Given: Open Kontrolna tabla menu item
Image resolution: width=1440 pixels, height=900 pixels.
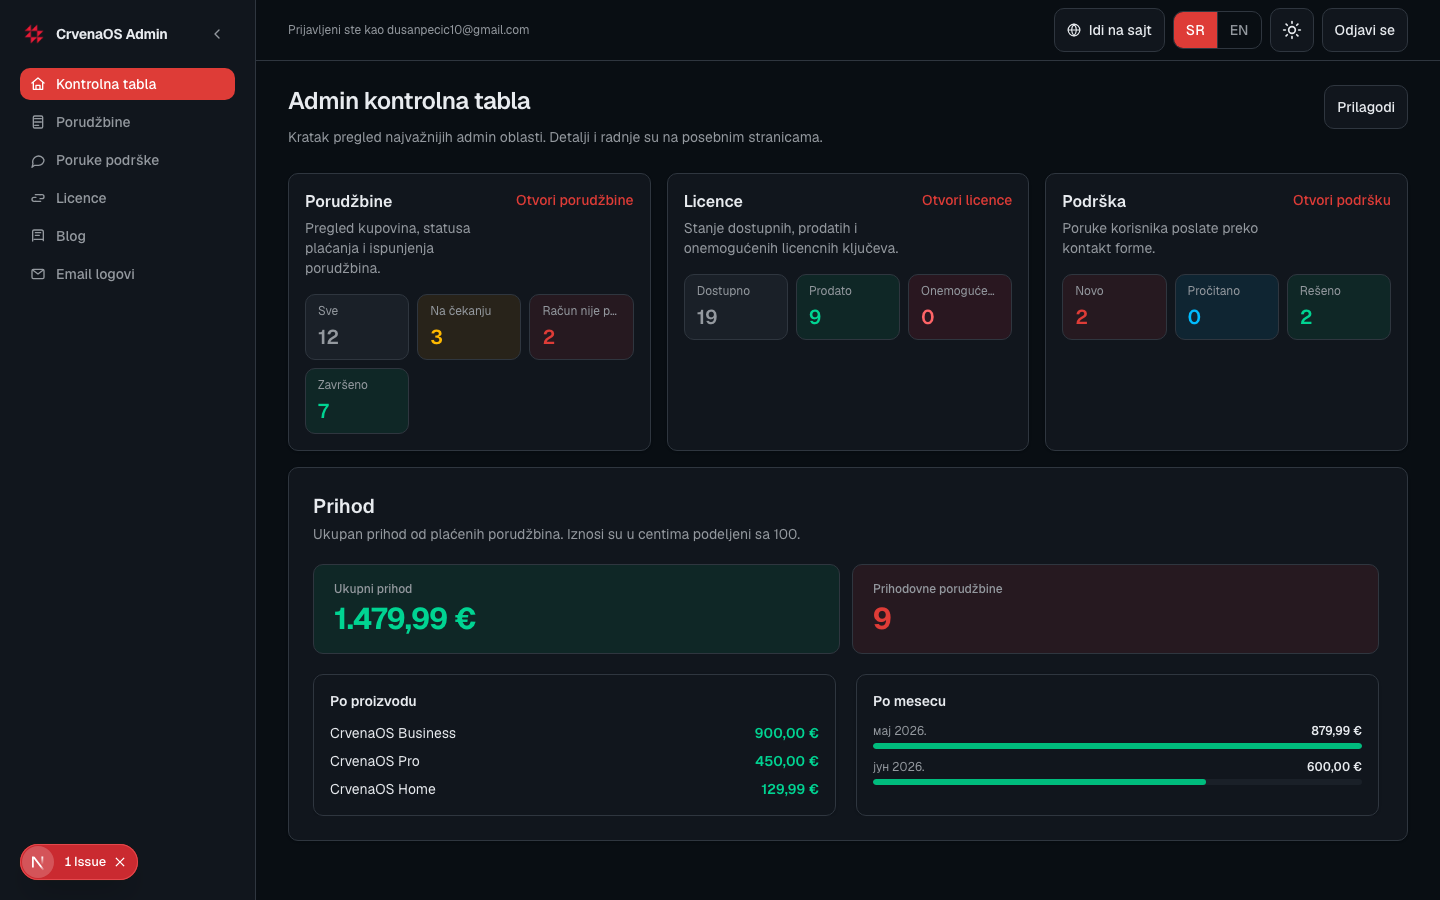Looking at the screenshot, I should 127,84.
